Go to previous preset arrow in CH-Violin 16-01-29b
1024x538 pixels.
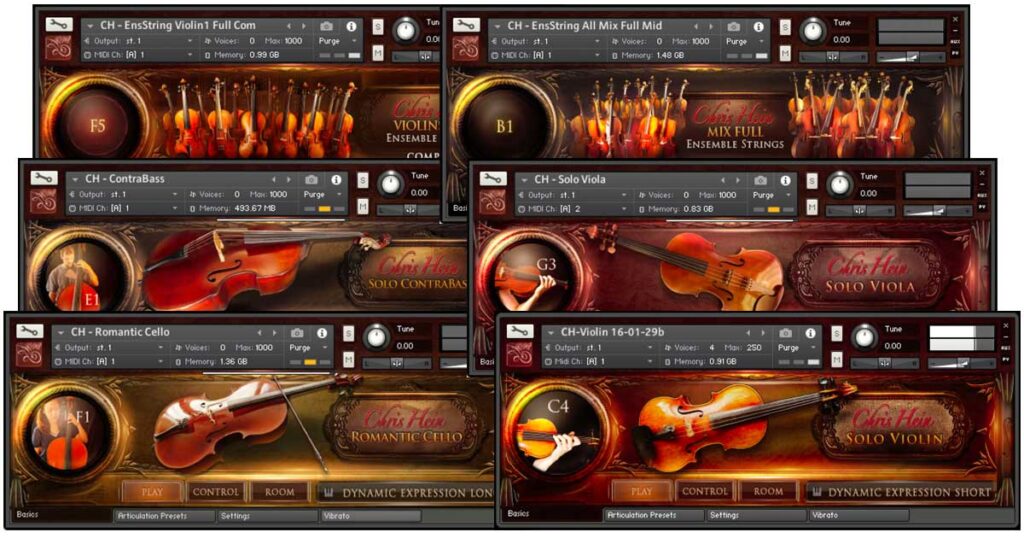[x=748, y=332]
